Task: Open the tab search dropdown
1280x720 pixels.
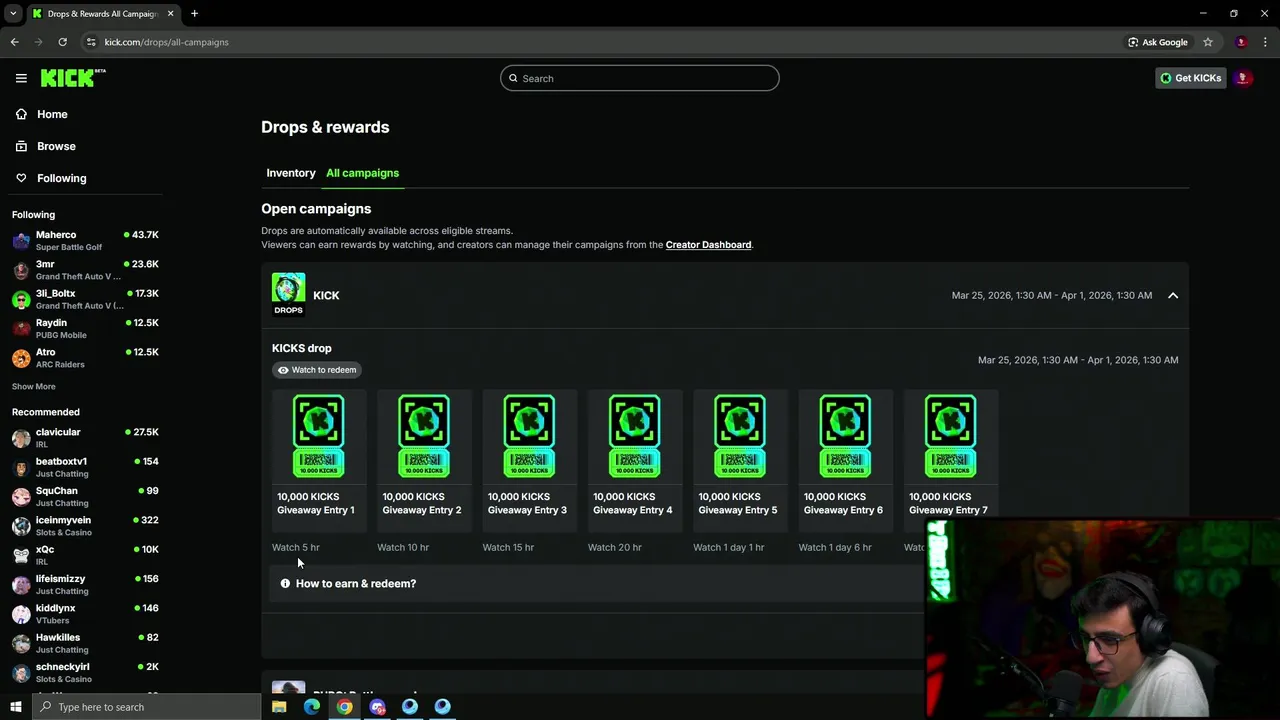Action: click(x=13, y=14)
